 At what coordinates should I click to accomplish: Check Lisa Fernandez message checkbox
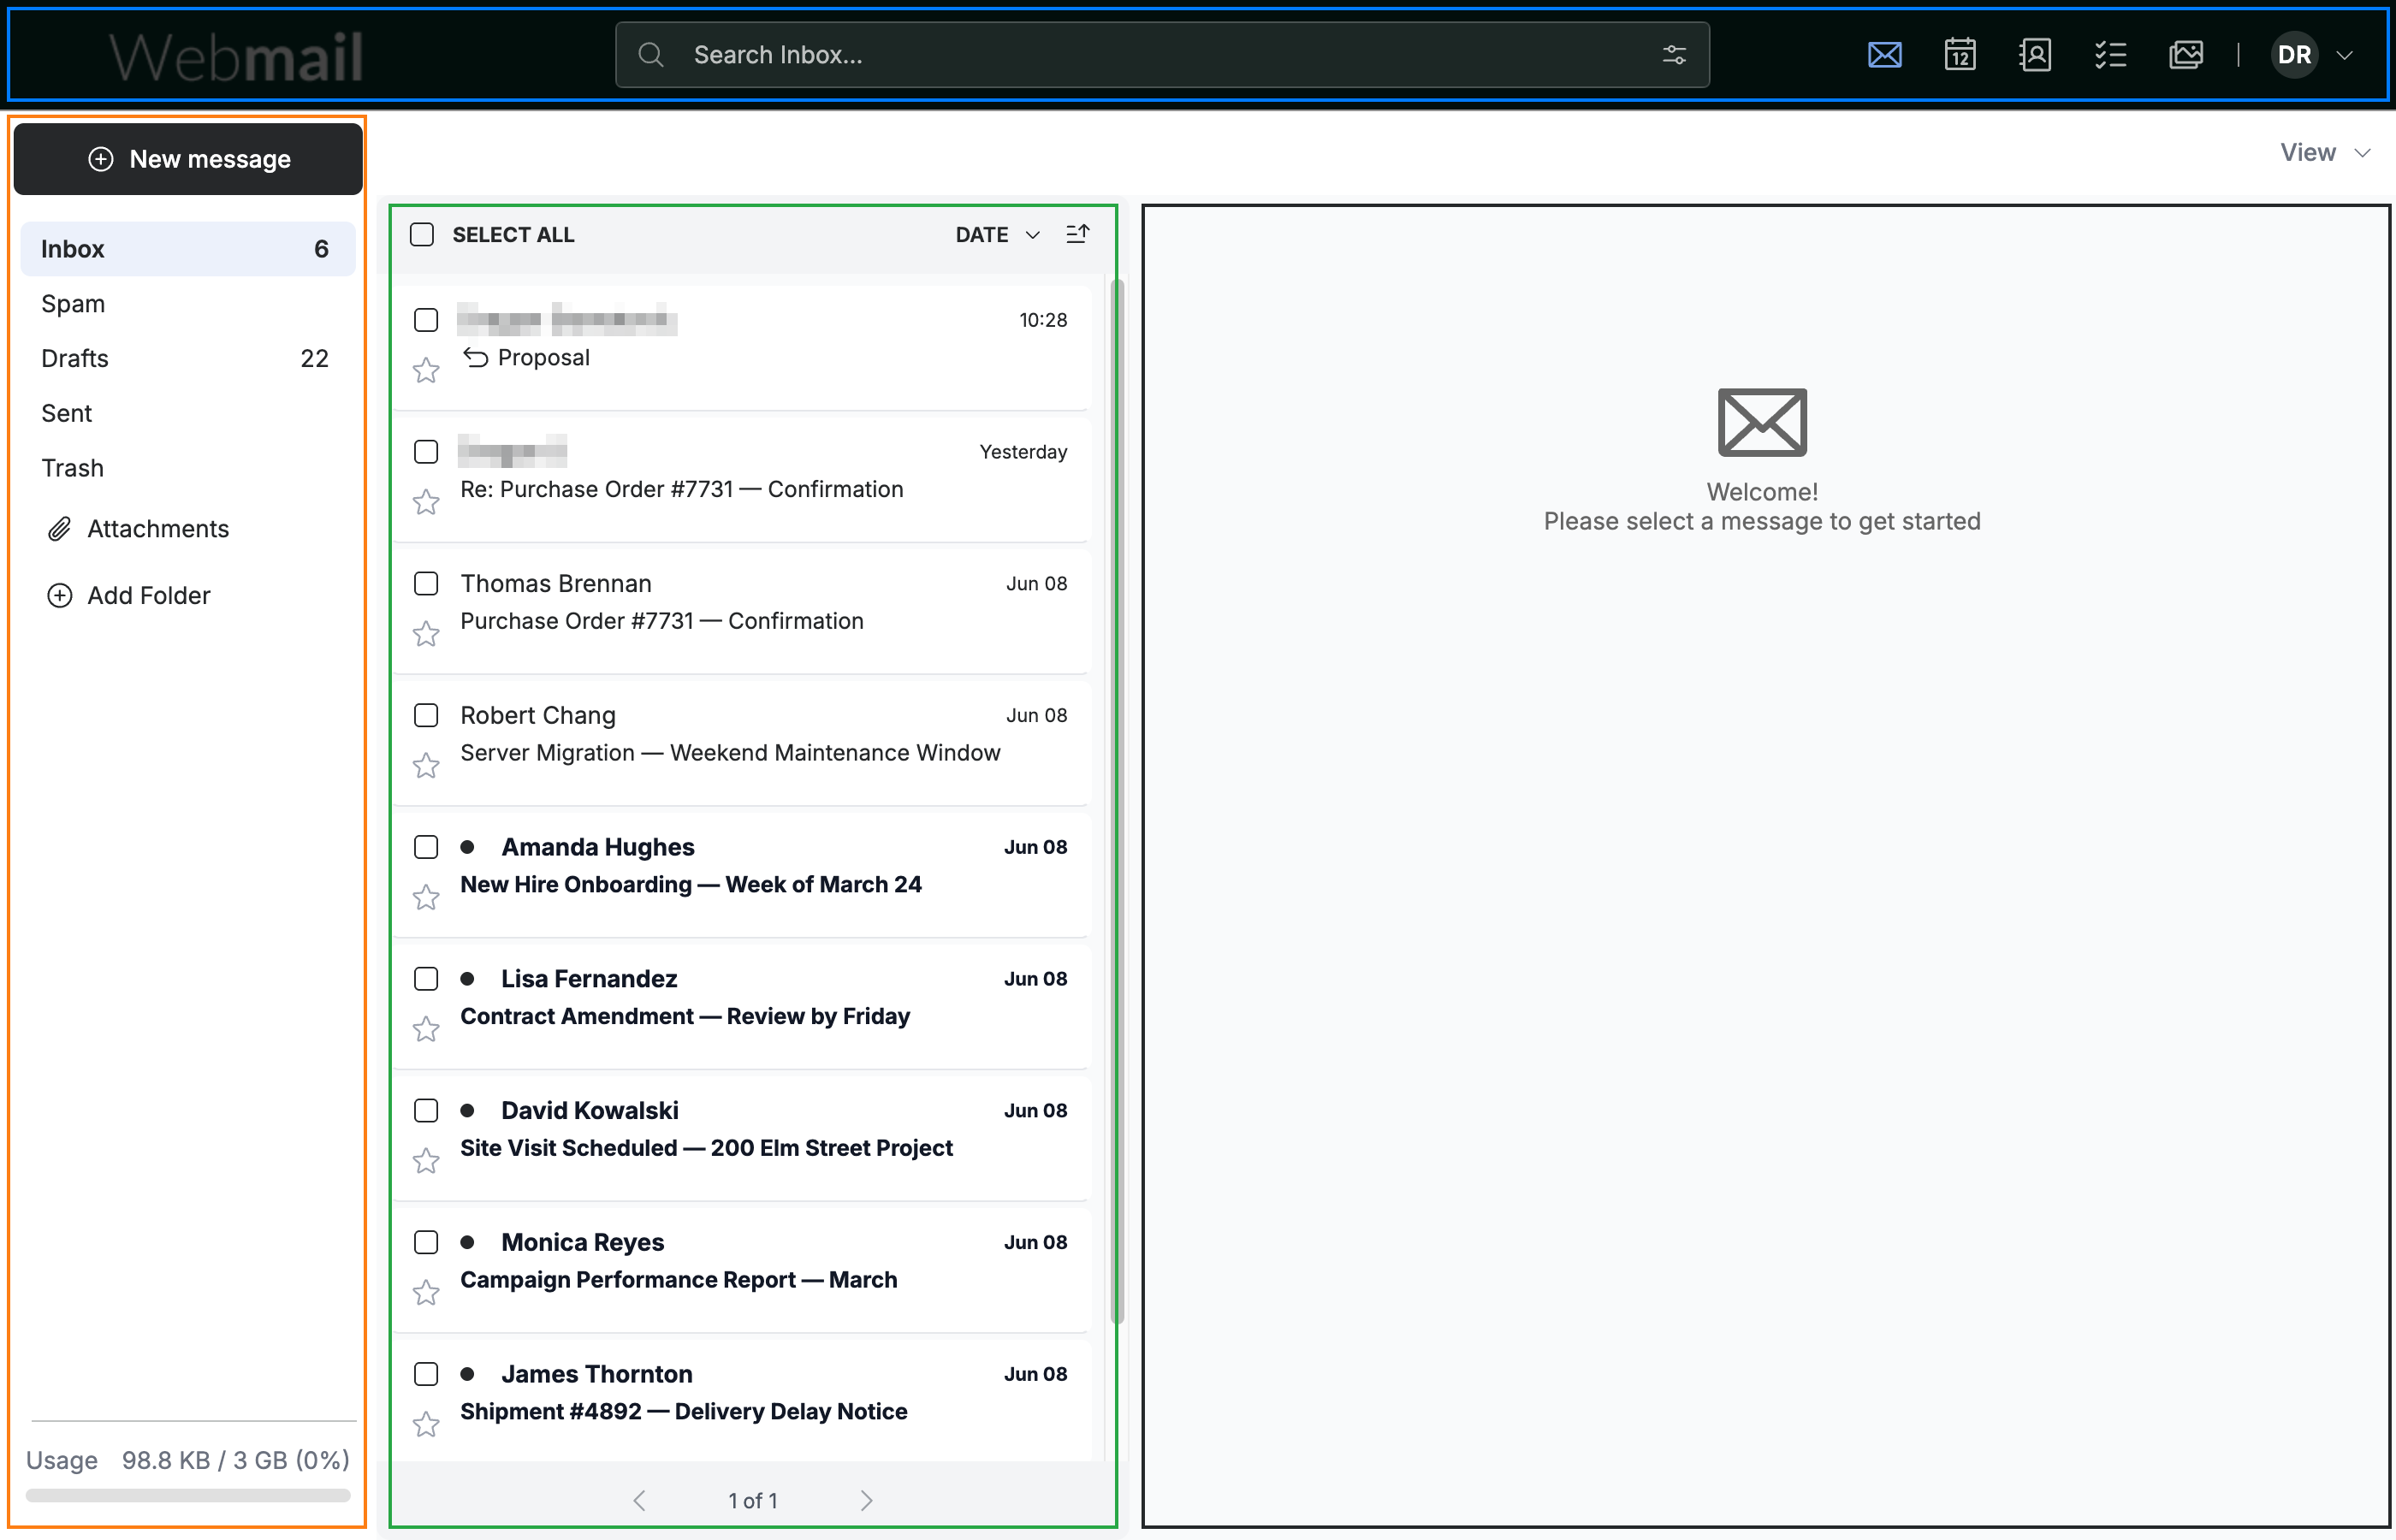click(426, 979)
